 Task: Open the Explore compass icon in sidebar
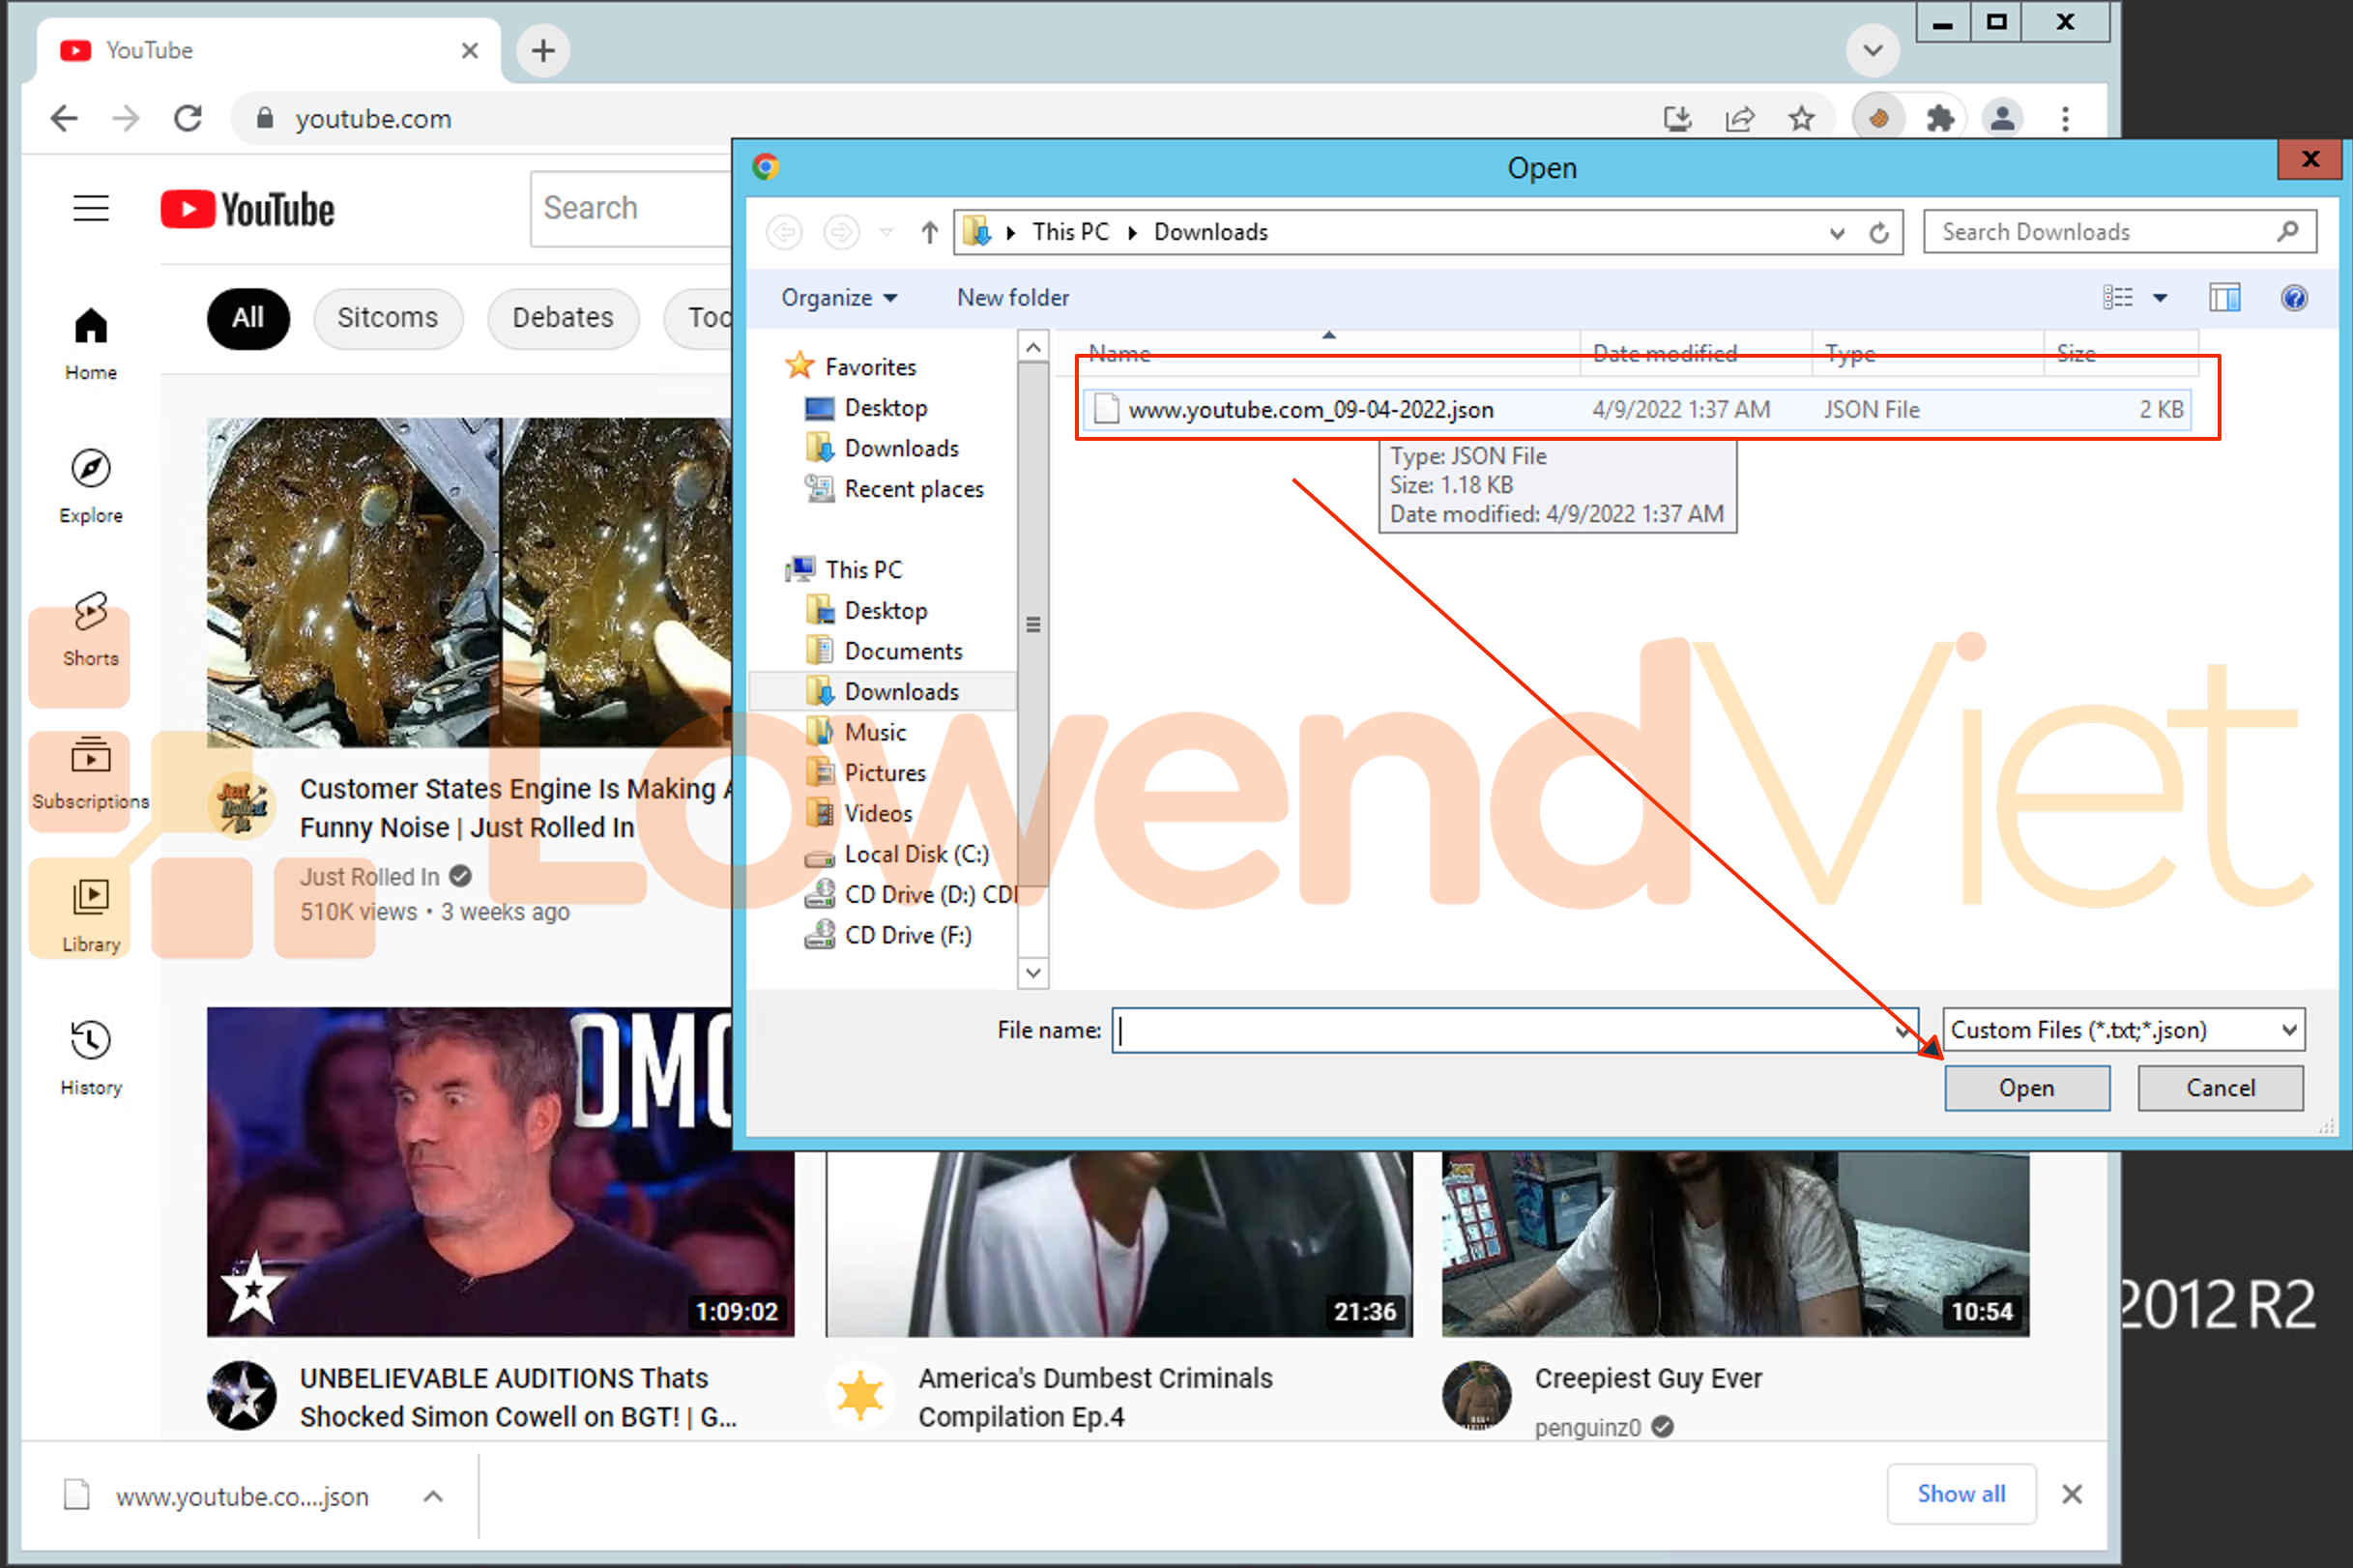tap(90, 468)
